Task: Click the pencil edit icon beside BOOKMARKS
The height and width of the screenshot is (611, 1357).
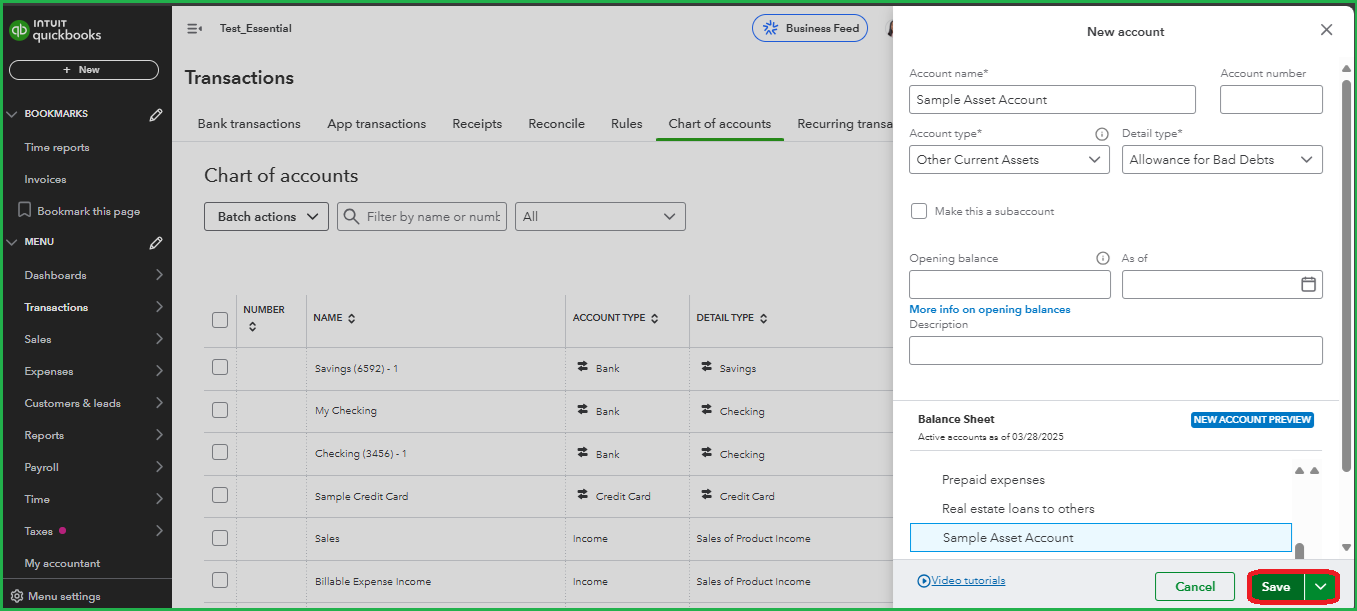Action: (x=156, y=113)
